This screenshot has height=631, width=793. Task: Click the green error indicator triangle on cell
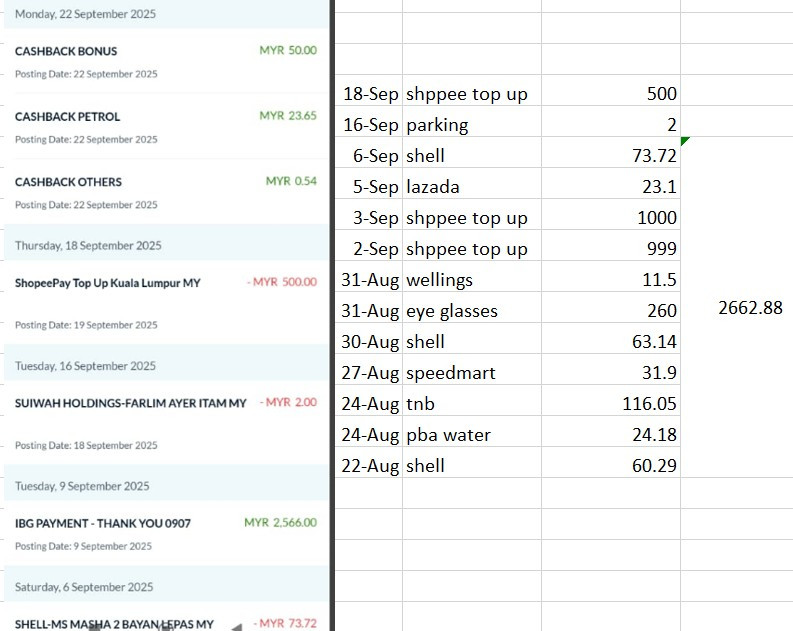tap(685, 141)
